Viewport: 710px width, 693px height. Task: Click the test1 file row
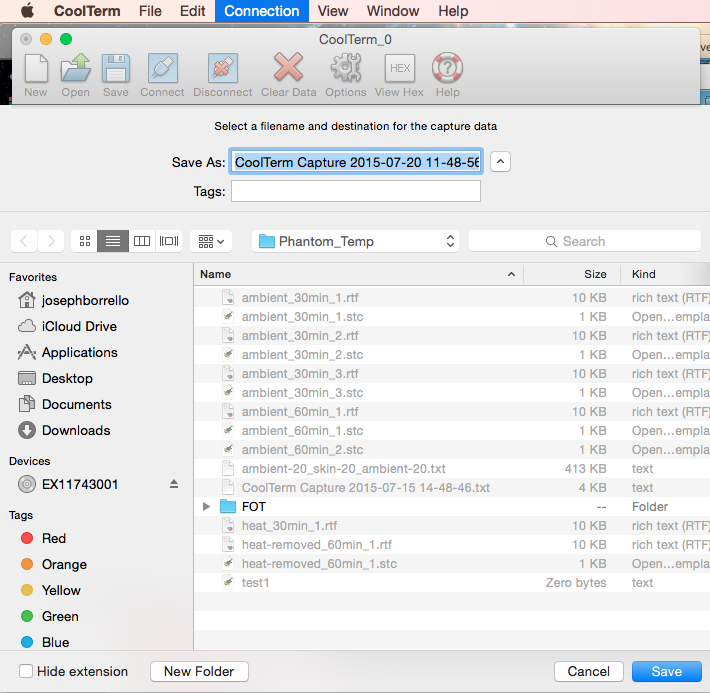(452, 582)
